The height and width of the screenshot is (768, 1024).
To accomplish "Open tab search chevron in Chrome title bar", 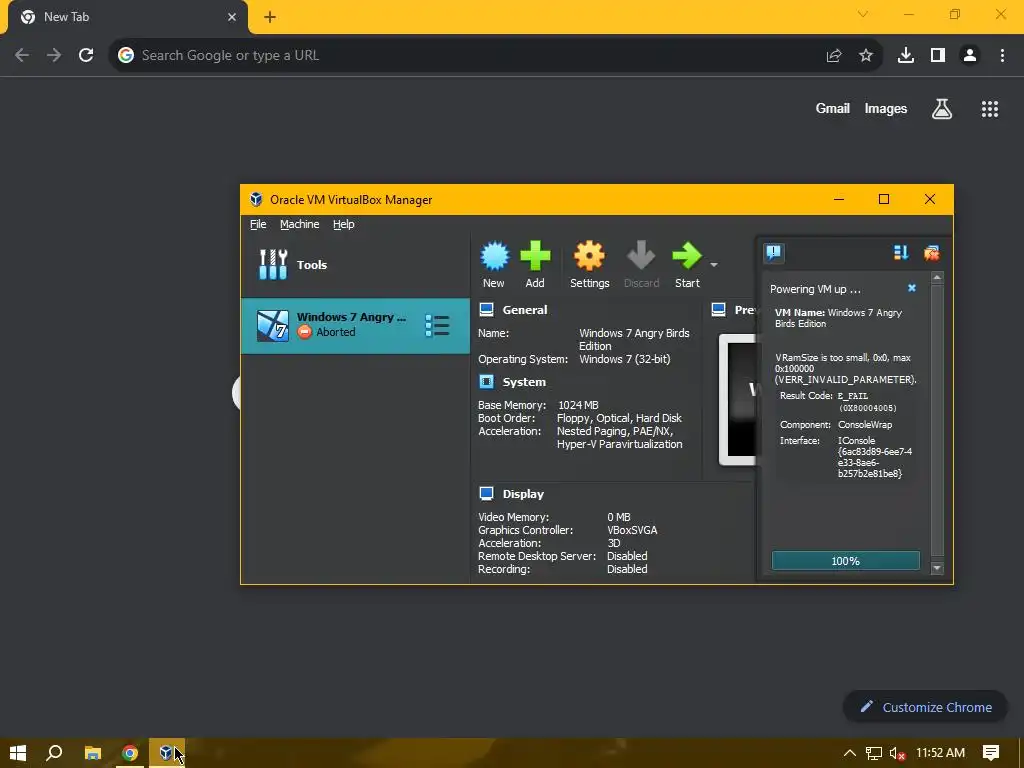I will coord(863,14).
